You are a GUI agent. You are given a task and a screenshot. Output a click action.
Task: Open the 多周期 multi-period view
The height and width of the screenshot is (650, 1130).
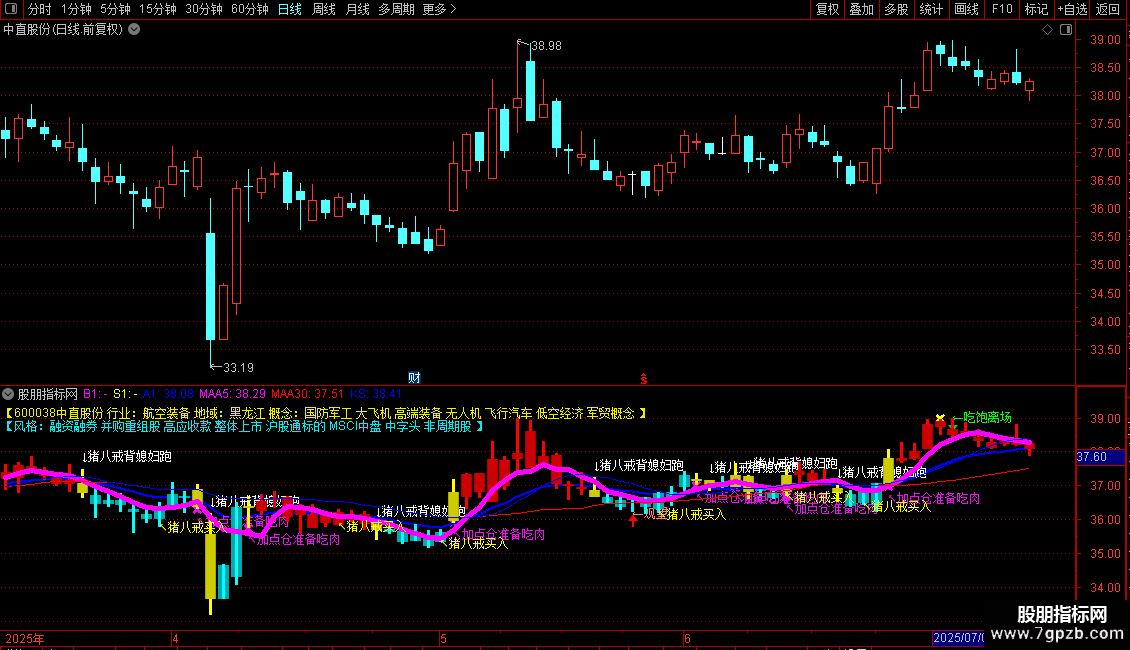pos(396,9)
